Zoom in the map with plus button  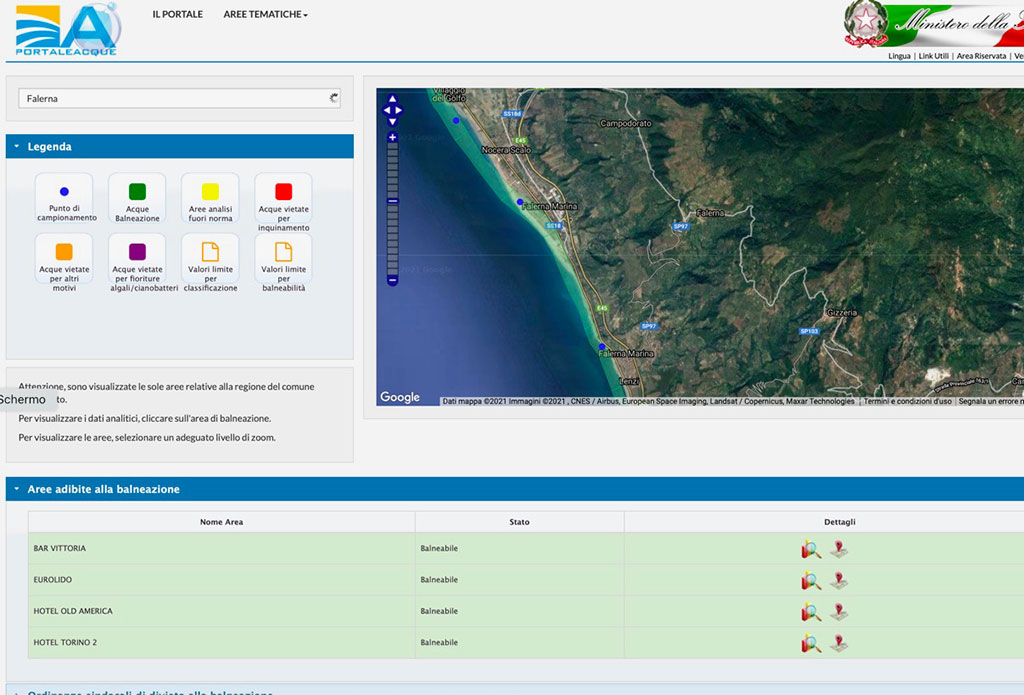392,137
